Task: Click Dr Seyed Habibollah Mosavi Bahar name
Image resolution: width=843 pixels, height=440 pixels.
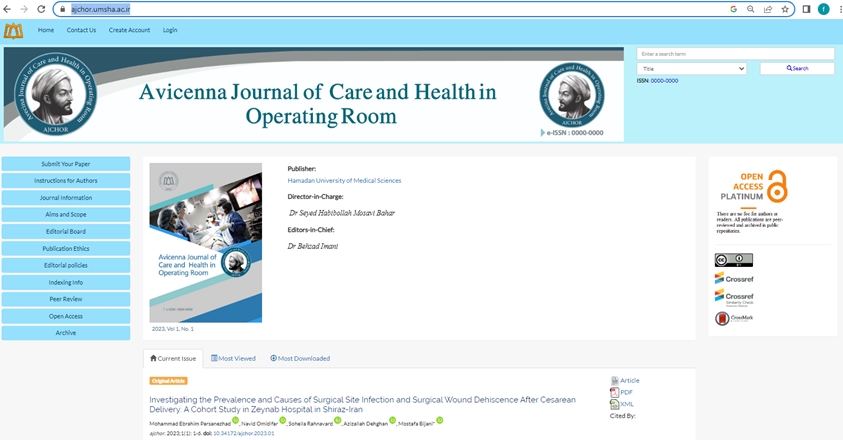Action: [x=342, y=213]
